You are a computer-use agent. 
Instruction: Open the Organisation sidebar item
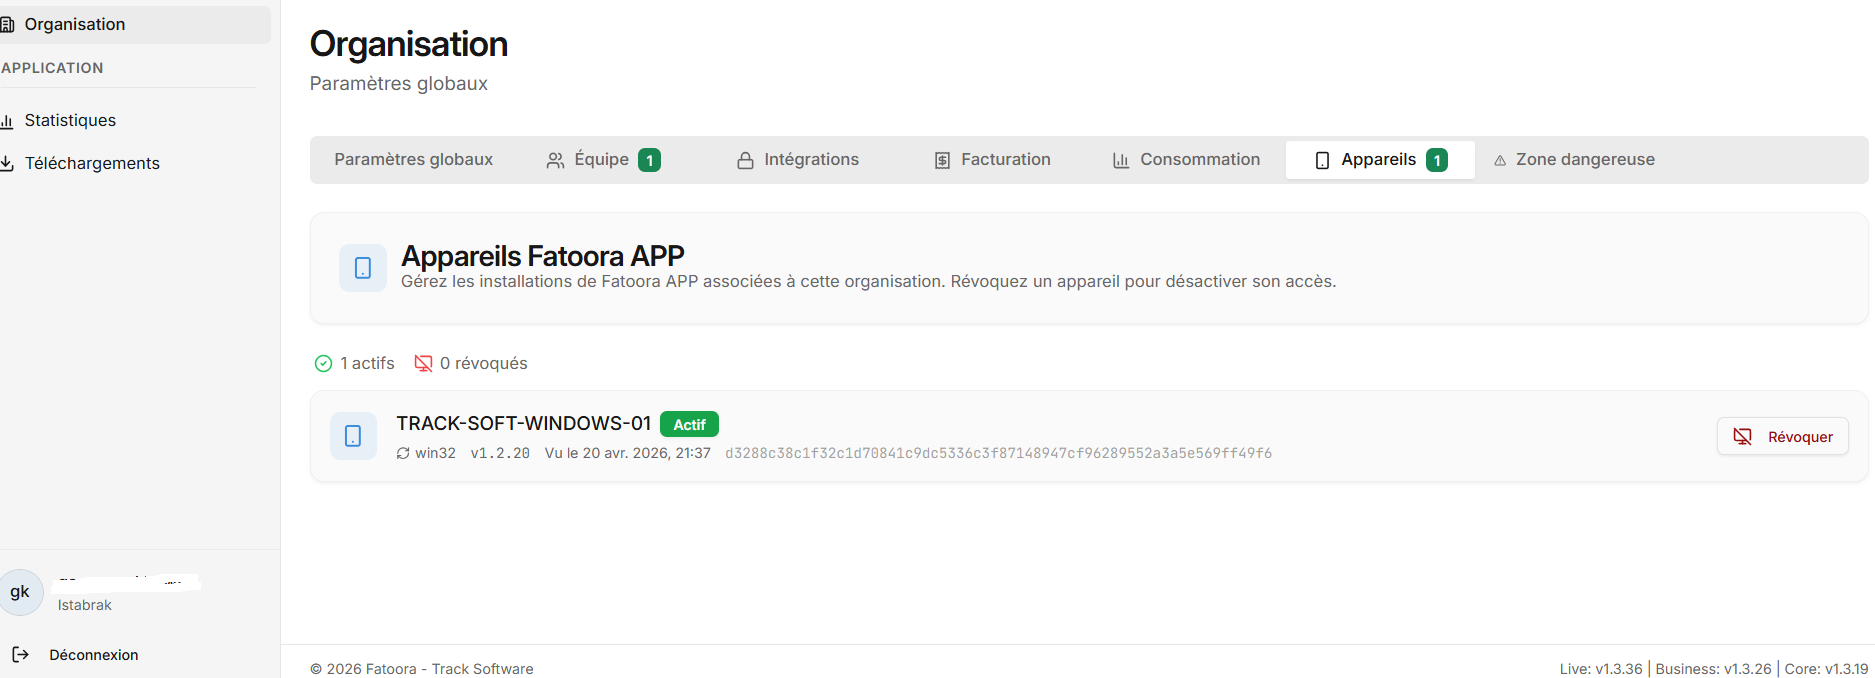(133, 24)
